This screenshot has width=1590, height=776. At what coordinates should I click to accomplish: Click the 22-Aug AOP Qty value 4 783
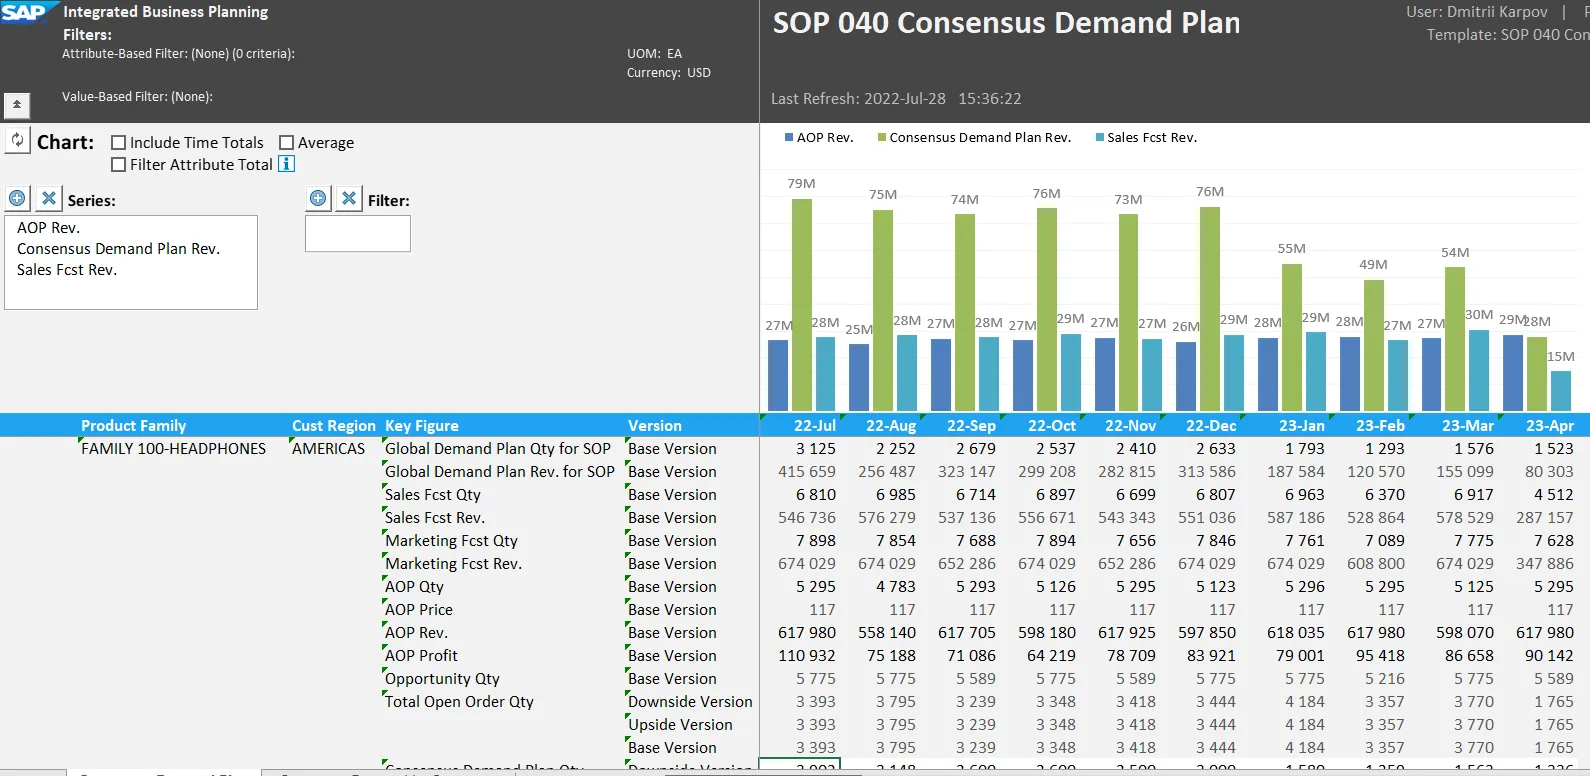(896, 587)
